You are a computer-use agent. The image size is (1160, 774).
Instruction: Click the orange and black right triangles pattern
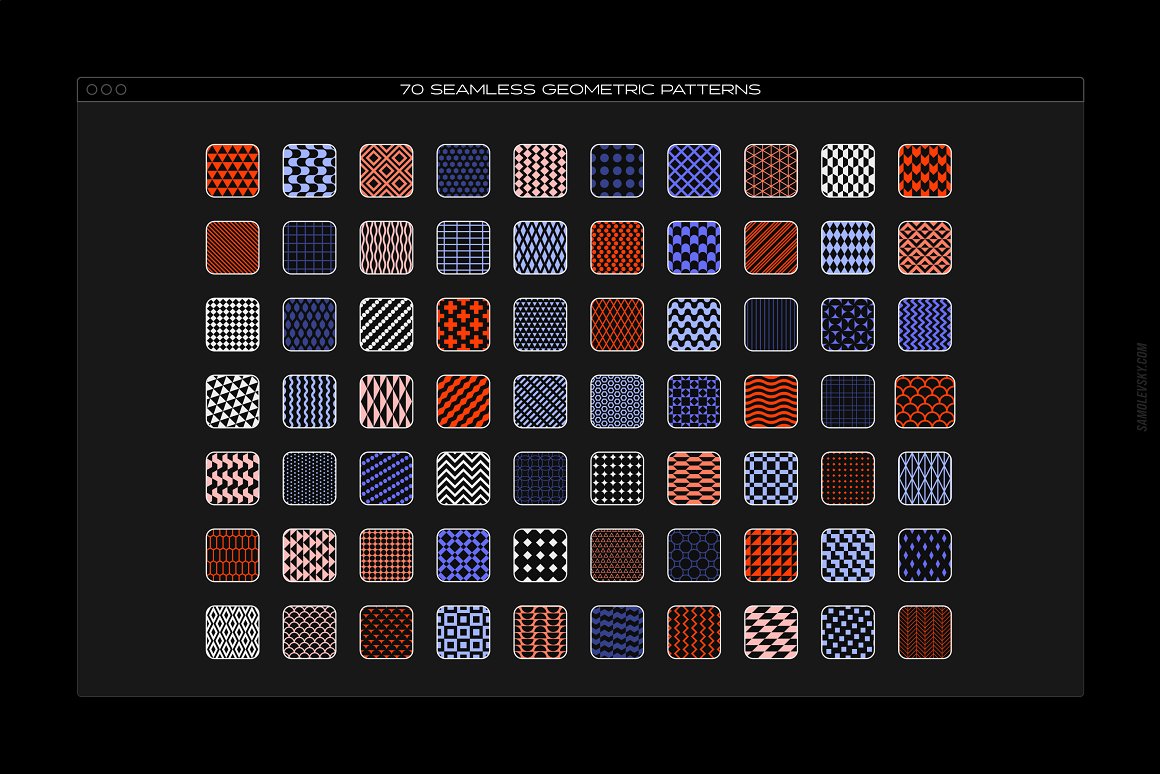771,556
